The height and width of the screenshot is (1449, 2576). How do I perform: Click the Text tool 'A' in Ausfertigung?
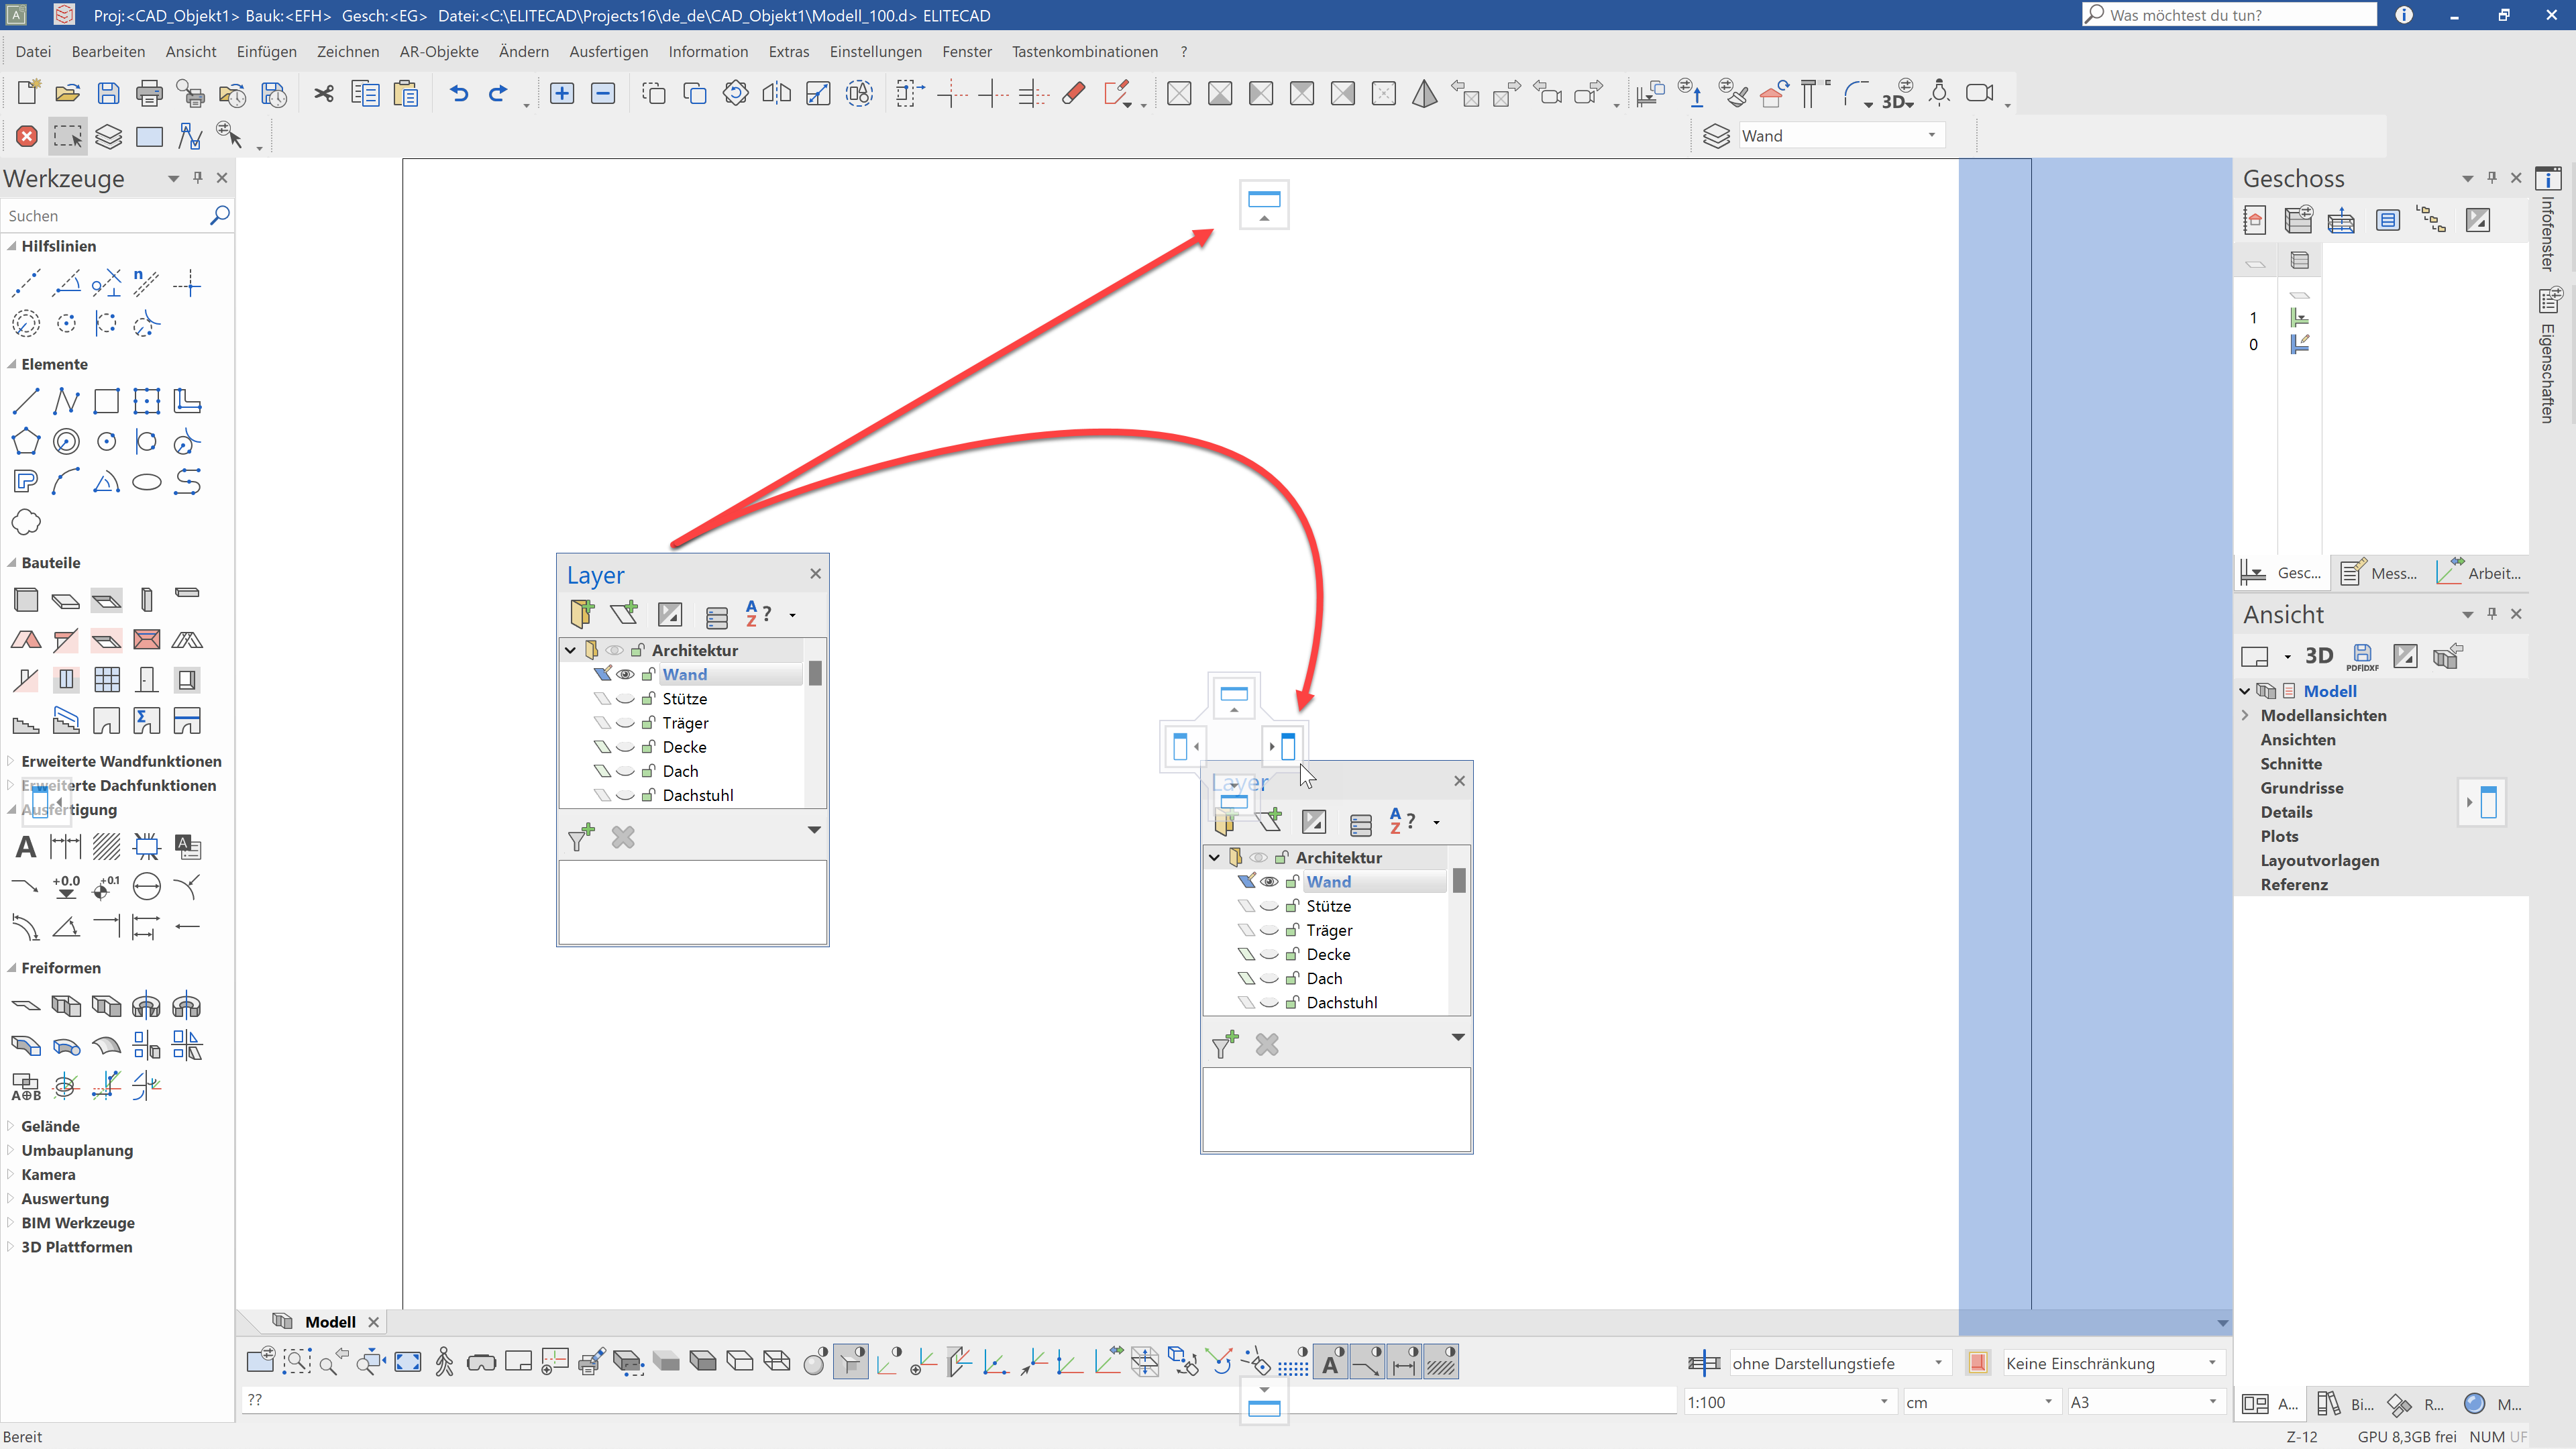tap(26, 847)
